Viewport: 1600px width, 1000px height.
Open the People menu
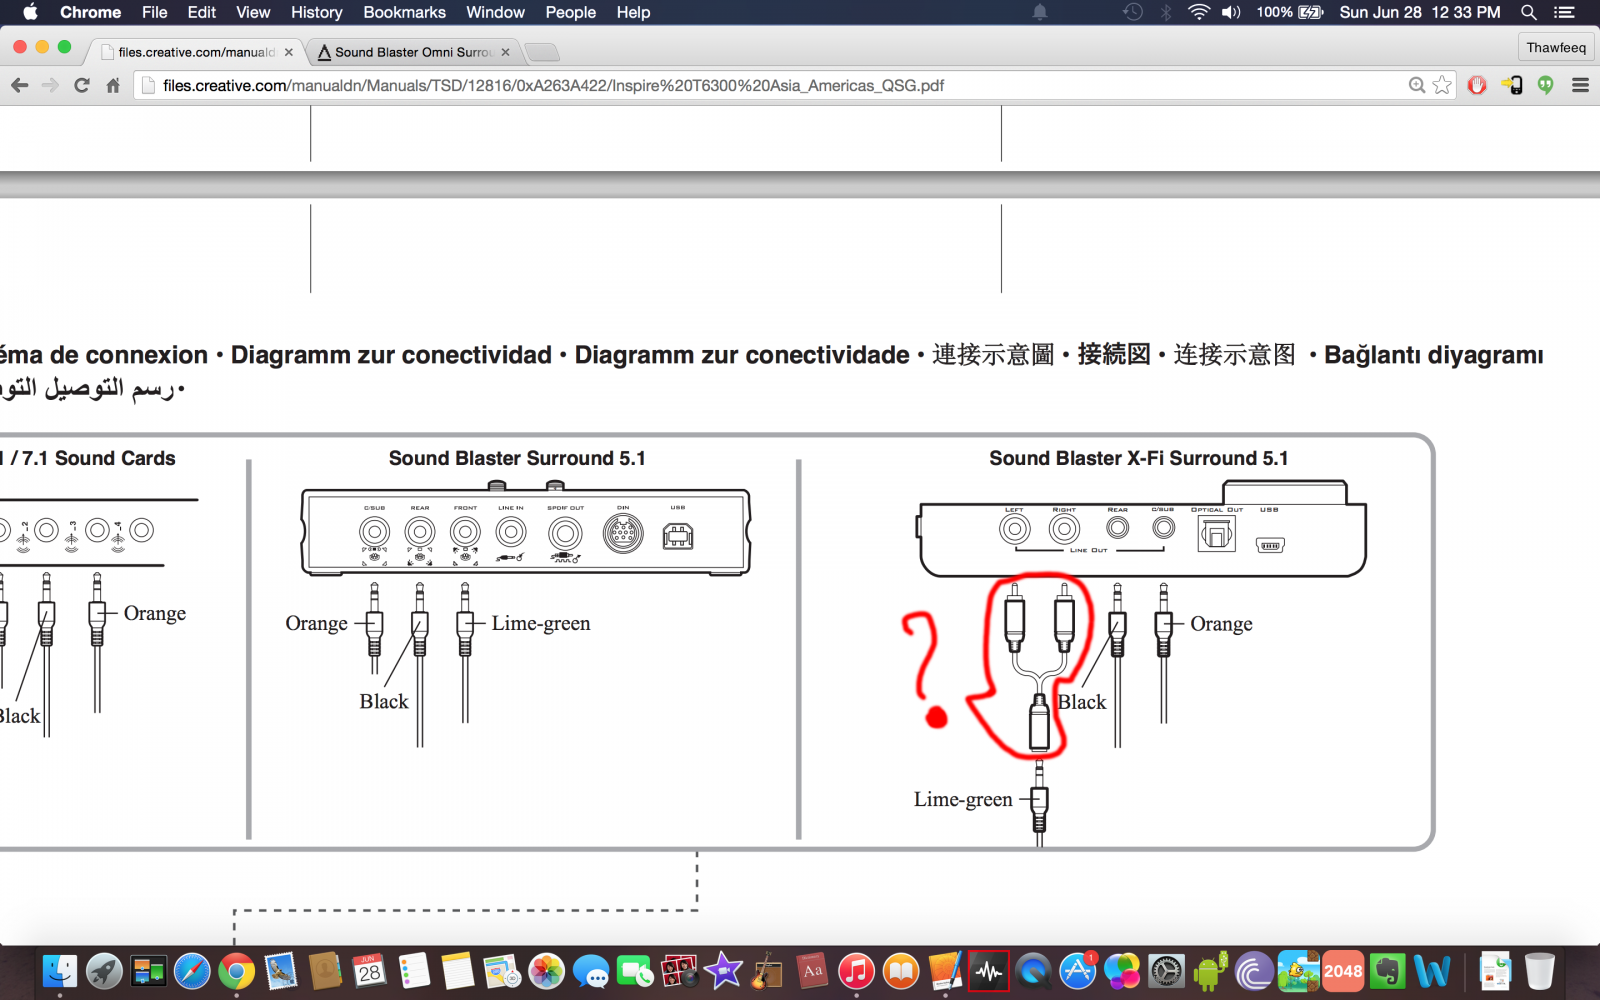[x=570, y=12]
